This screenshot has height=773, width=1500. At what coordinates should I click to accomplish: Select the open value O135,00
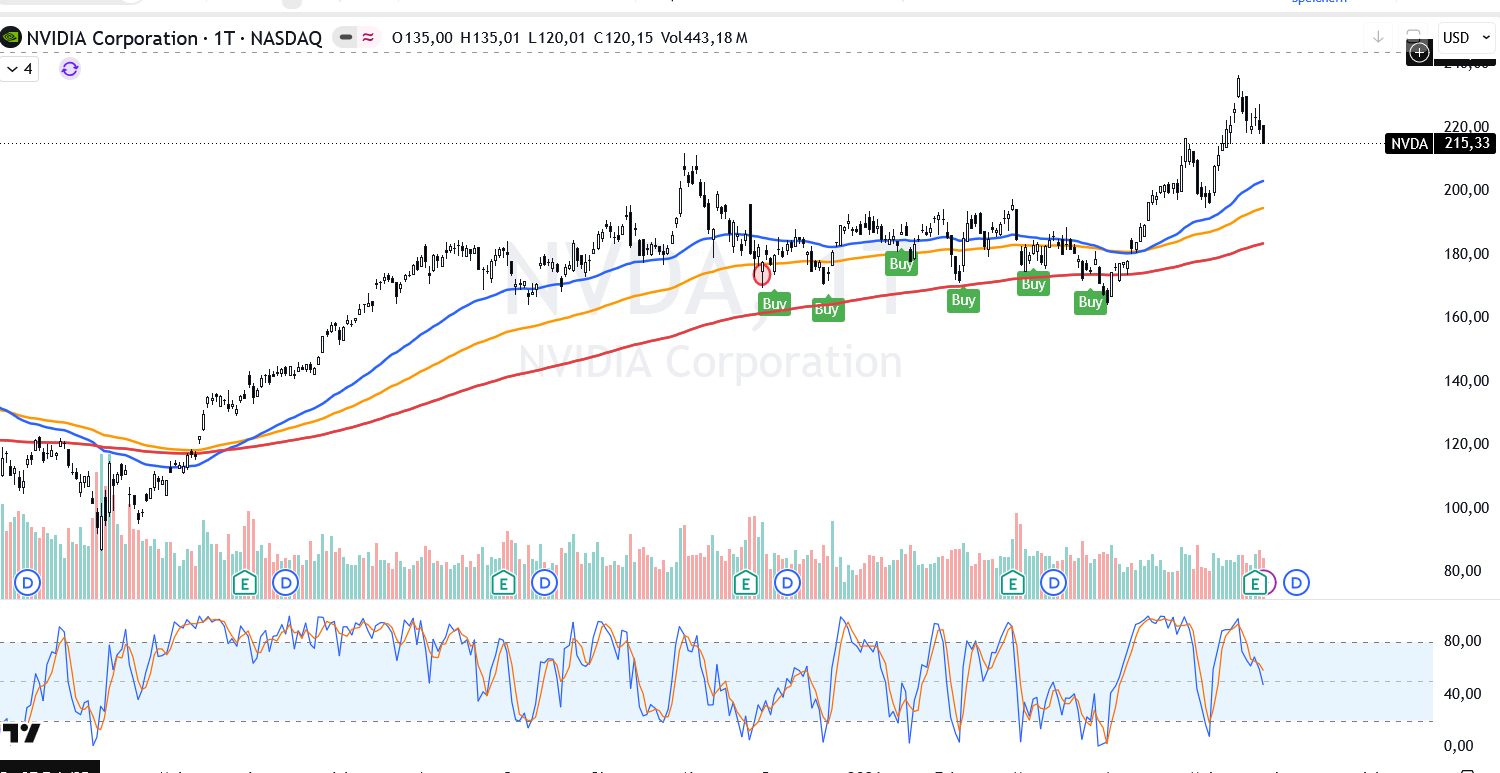click(423, 38)
